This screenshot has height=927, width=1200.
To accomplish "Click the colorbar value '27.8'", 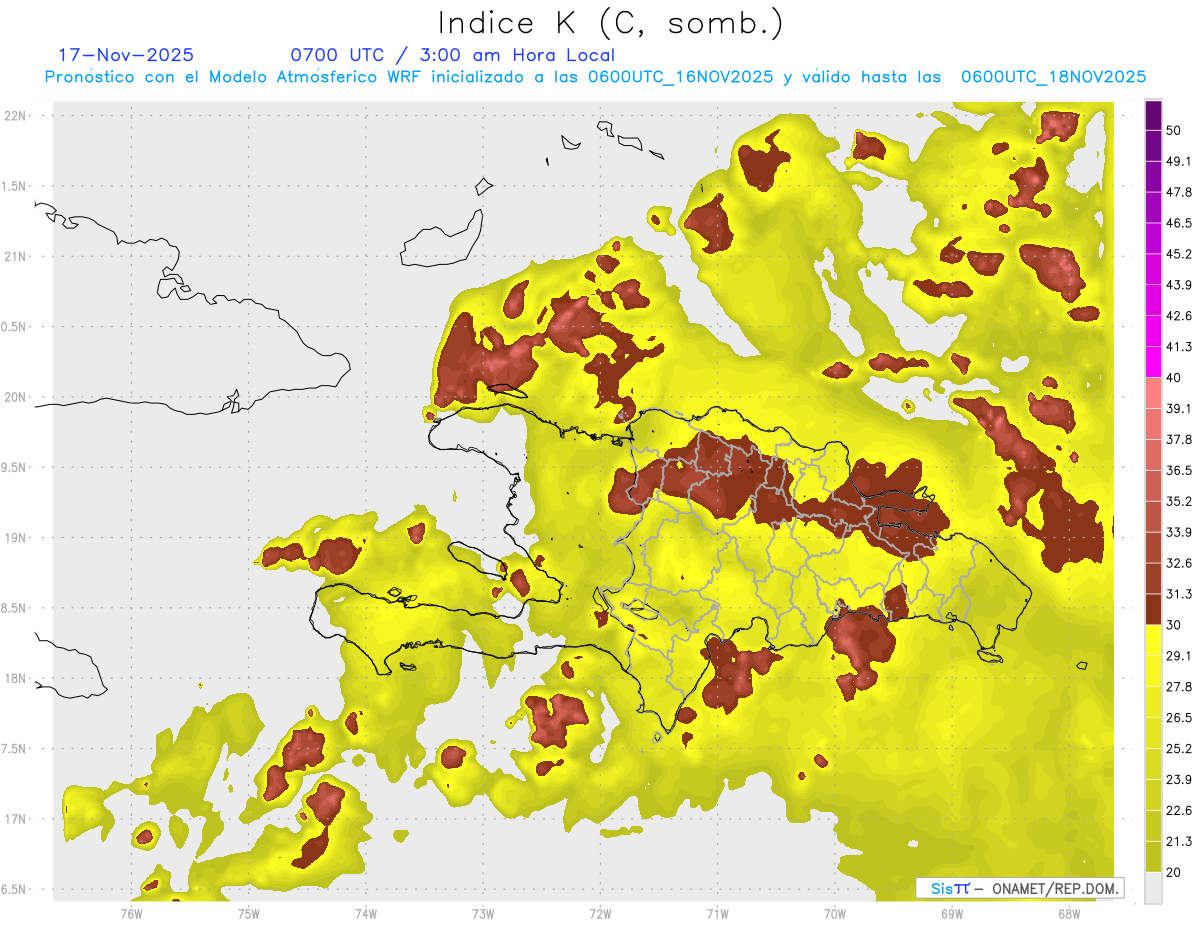I will pos(1179,686).
